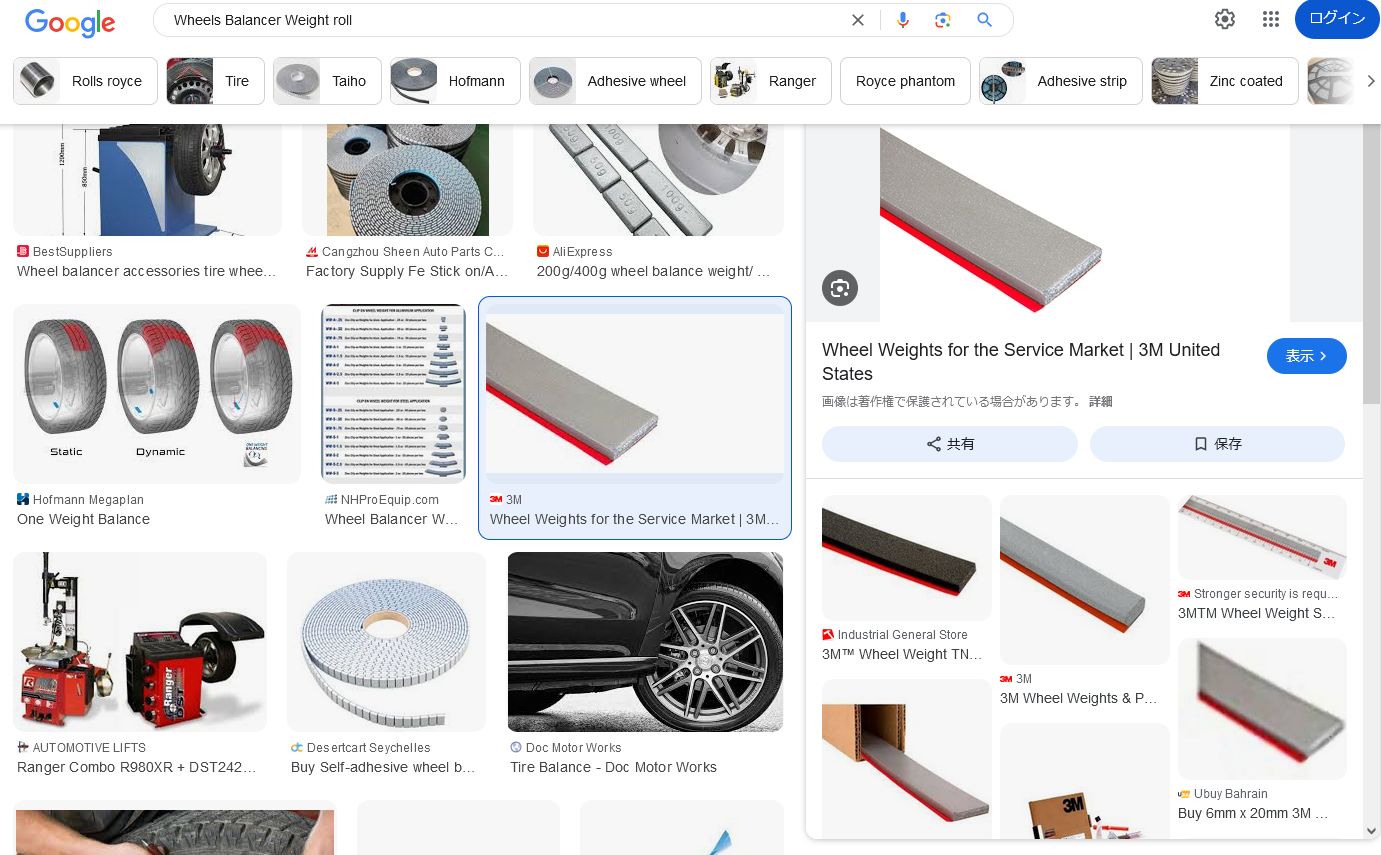Select the Adhesive strip filter chip

click(x=1061, y=81)
